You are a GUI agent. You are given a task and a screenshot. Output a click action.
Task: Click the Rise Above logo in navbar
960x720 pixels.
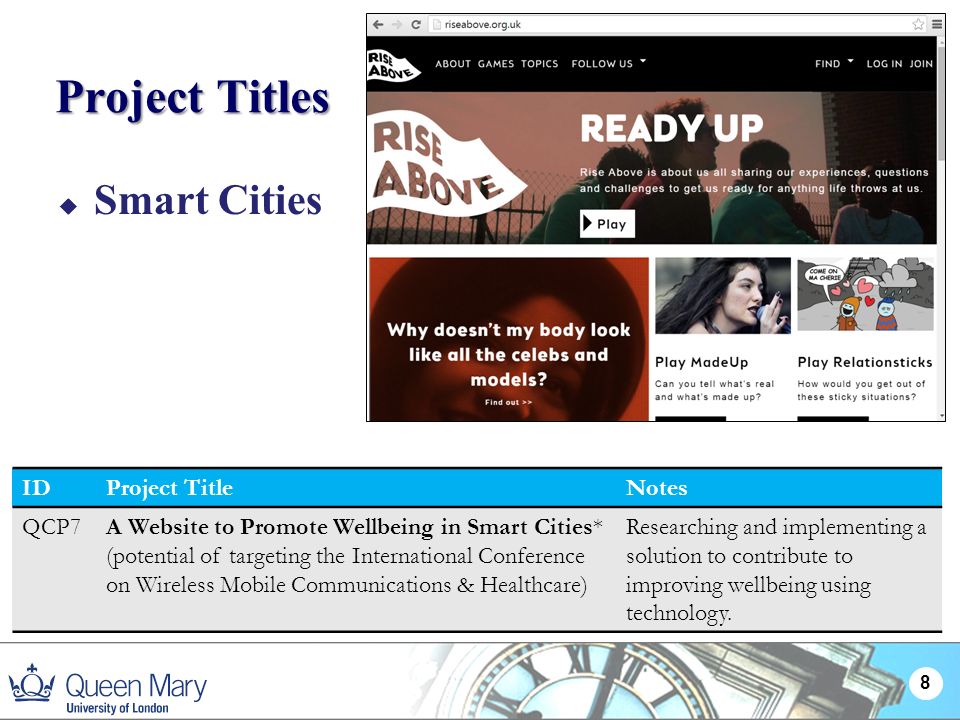[393, 66]
